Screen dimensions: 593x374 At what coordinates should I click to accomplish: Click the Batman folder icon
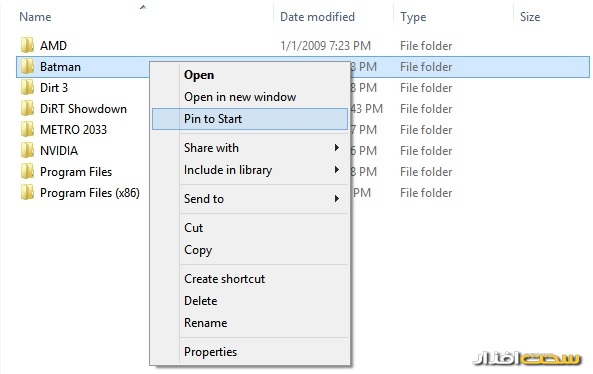click(27, 67)
